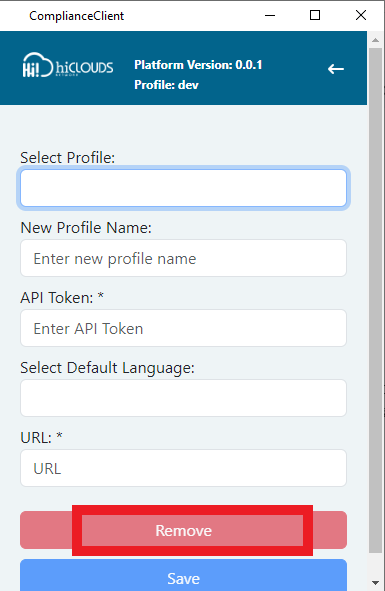Click the URL: * label

coord(41,438)
